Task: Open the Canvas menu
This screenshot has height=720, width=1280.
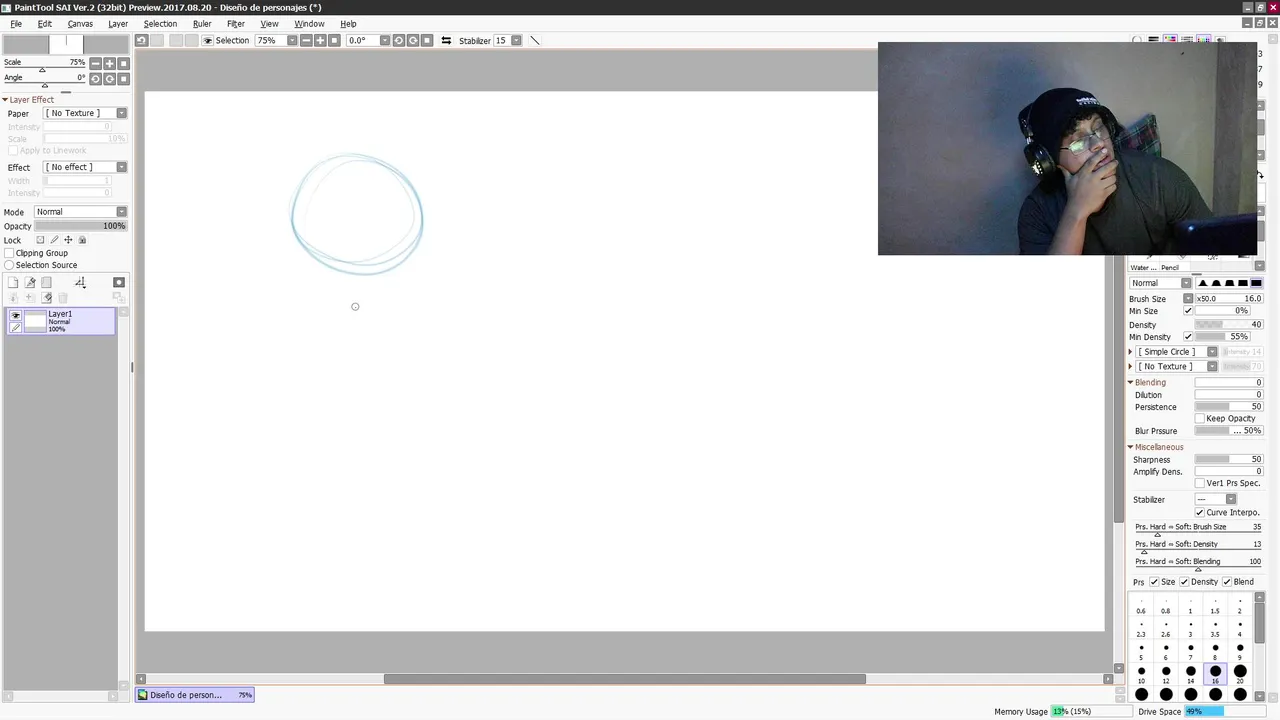Action: (x=80, y=24)
